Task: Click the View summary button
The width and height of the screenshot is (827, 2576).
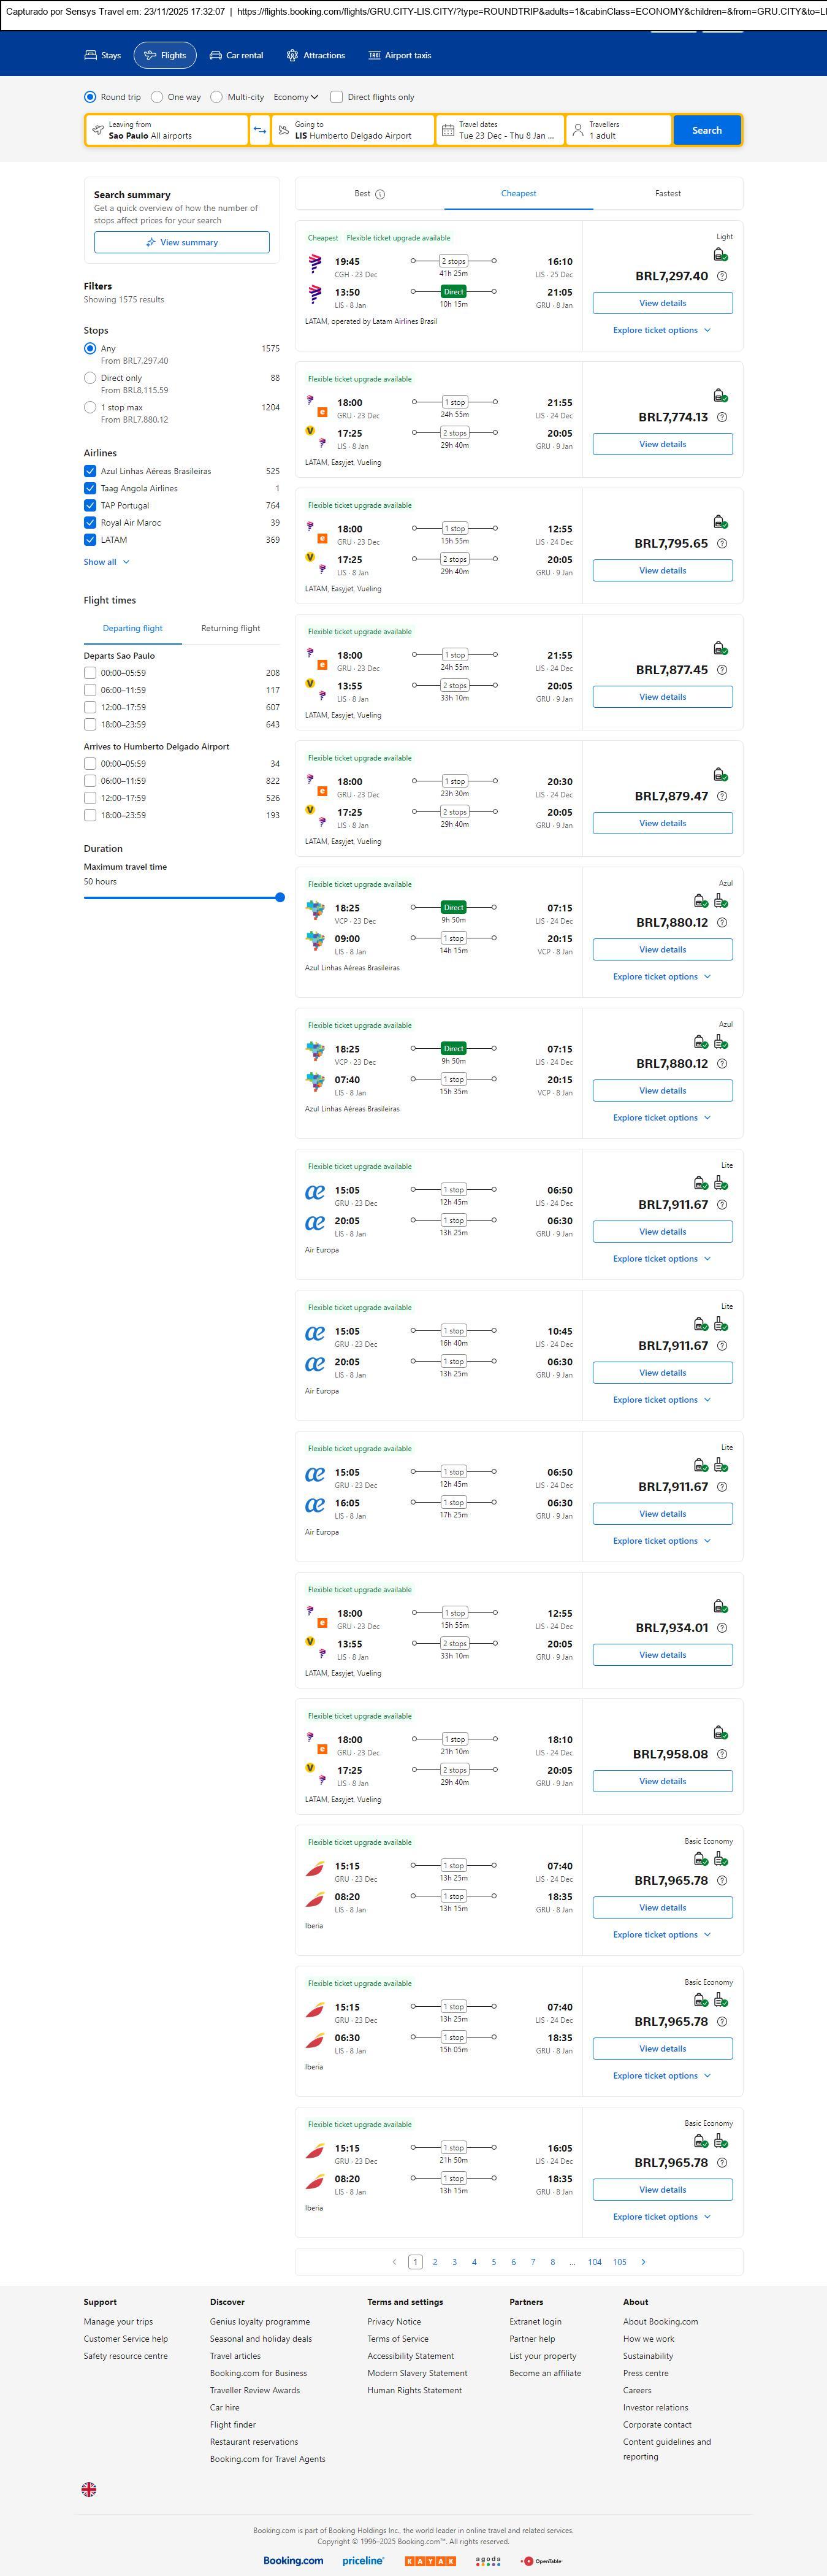Action: (x=181, y=242)
